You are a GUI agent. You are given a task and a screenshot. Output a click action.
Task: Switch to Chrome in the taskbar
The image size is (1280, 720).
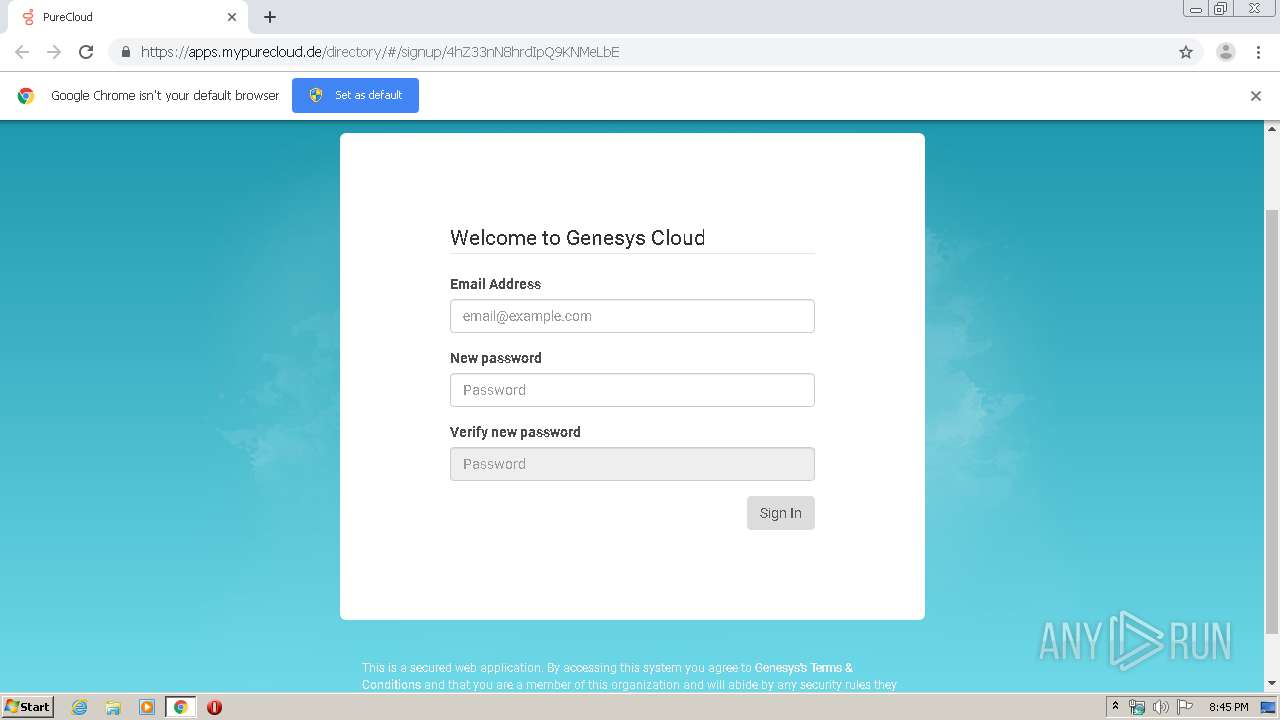point(180,707)
